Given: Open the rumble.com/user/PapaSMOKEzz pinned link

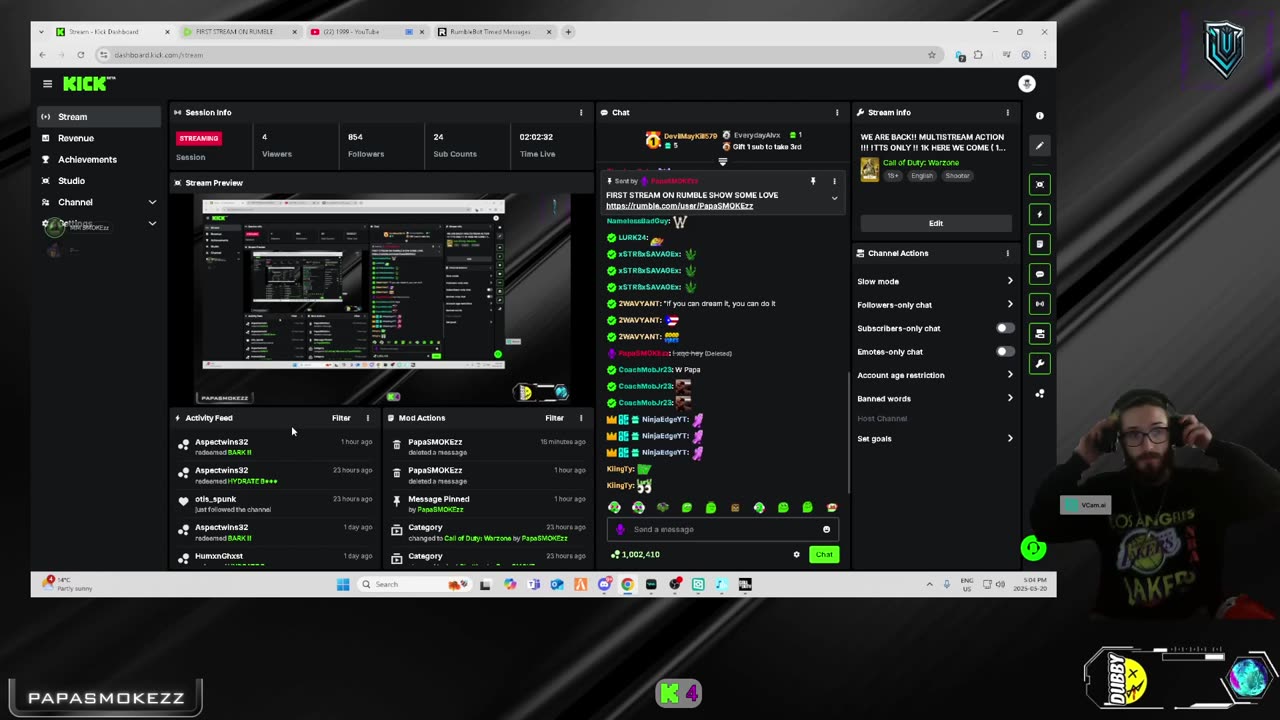Looking at the screenshot, I should tap(679, 206).
